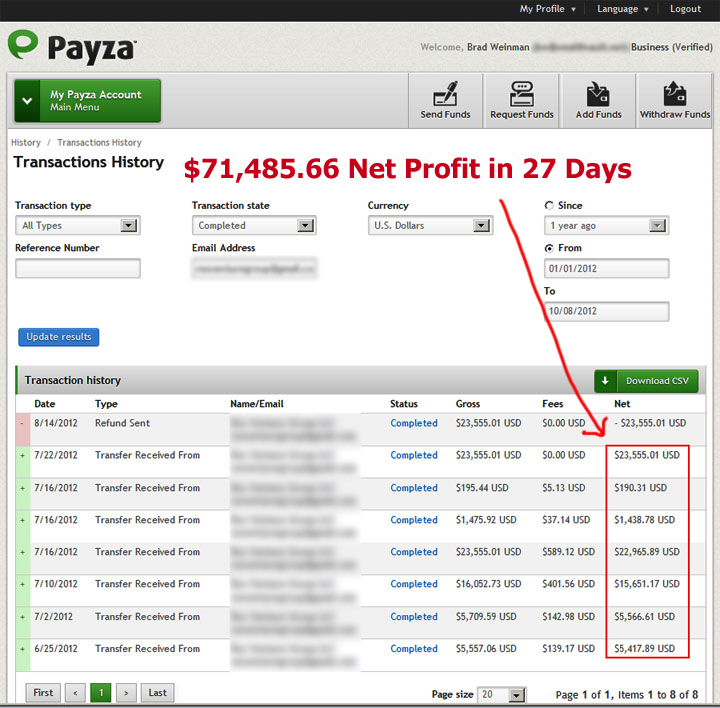Click the Add Funds icon
This screenshot has width=720, height=708.
(598, 94)
